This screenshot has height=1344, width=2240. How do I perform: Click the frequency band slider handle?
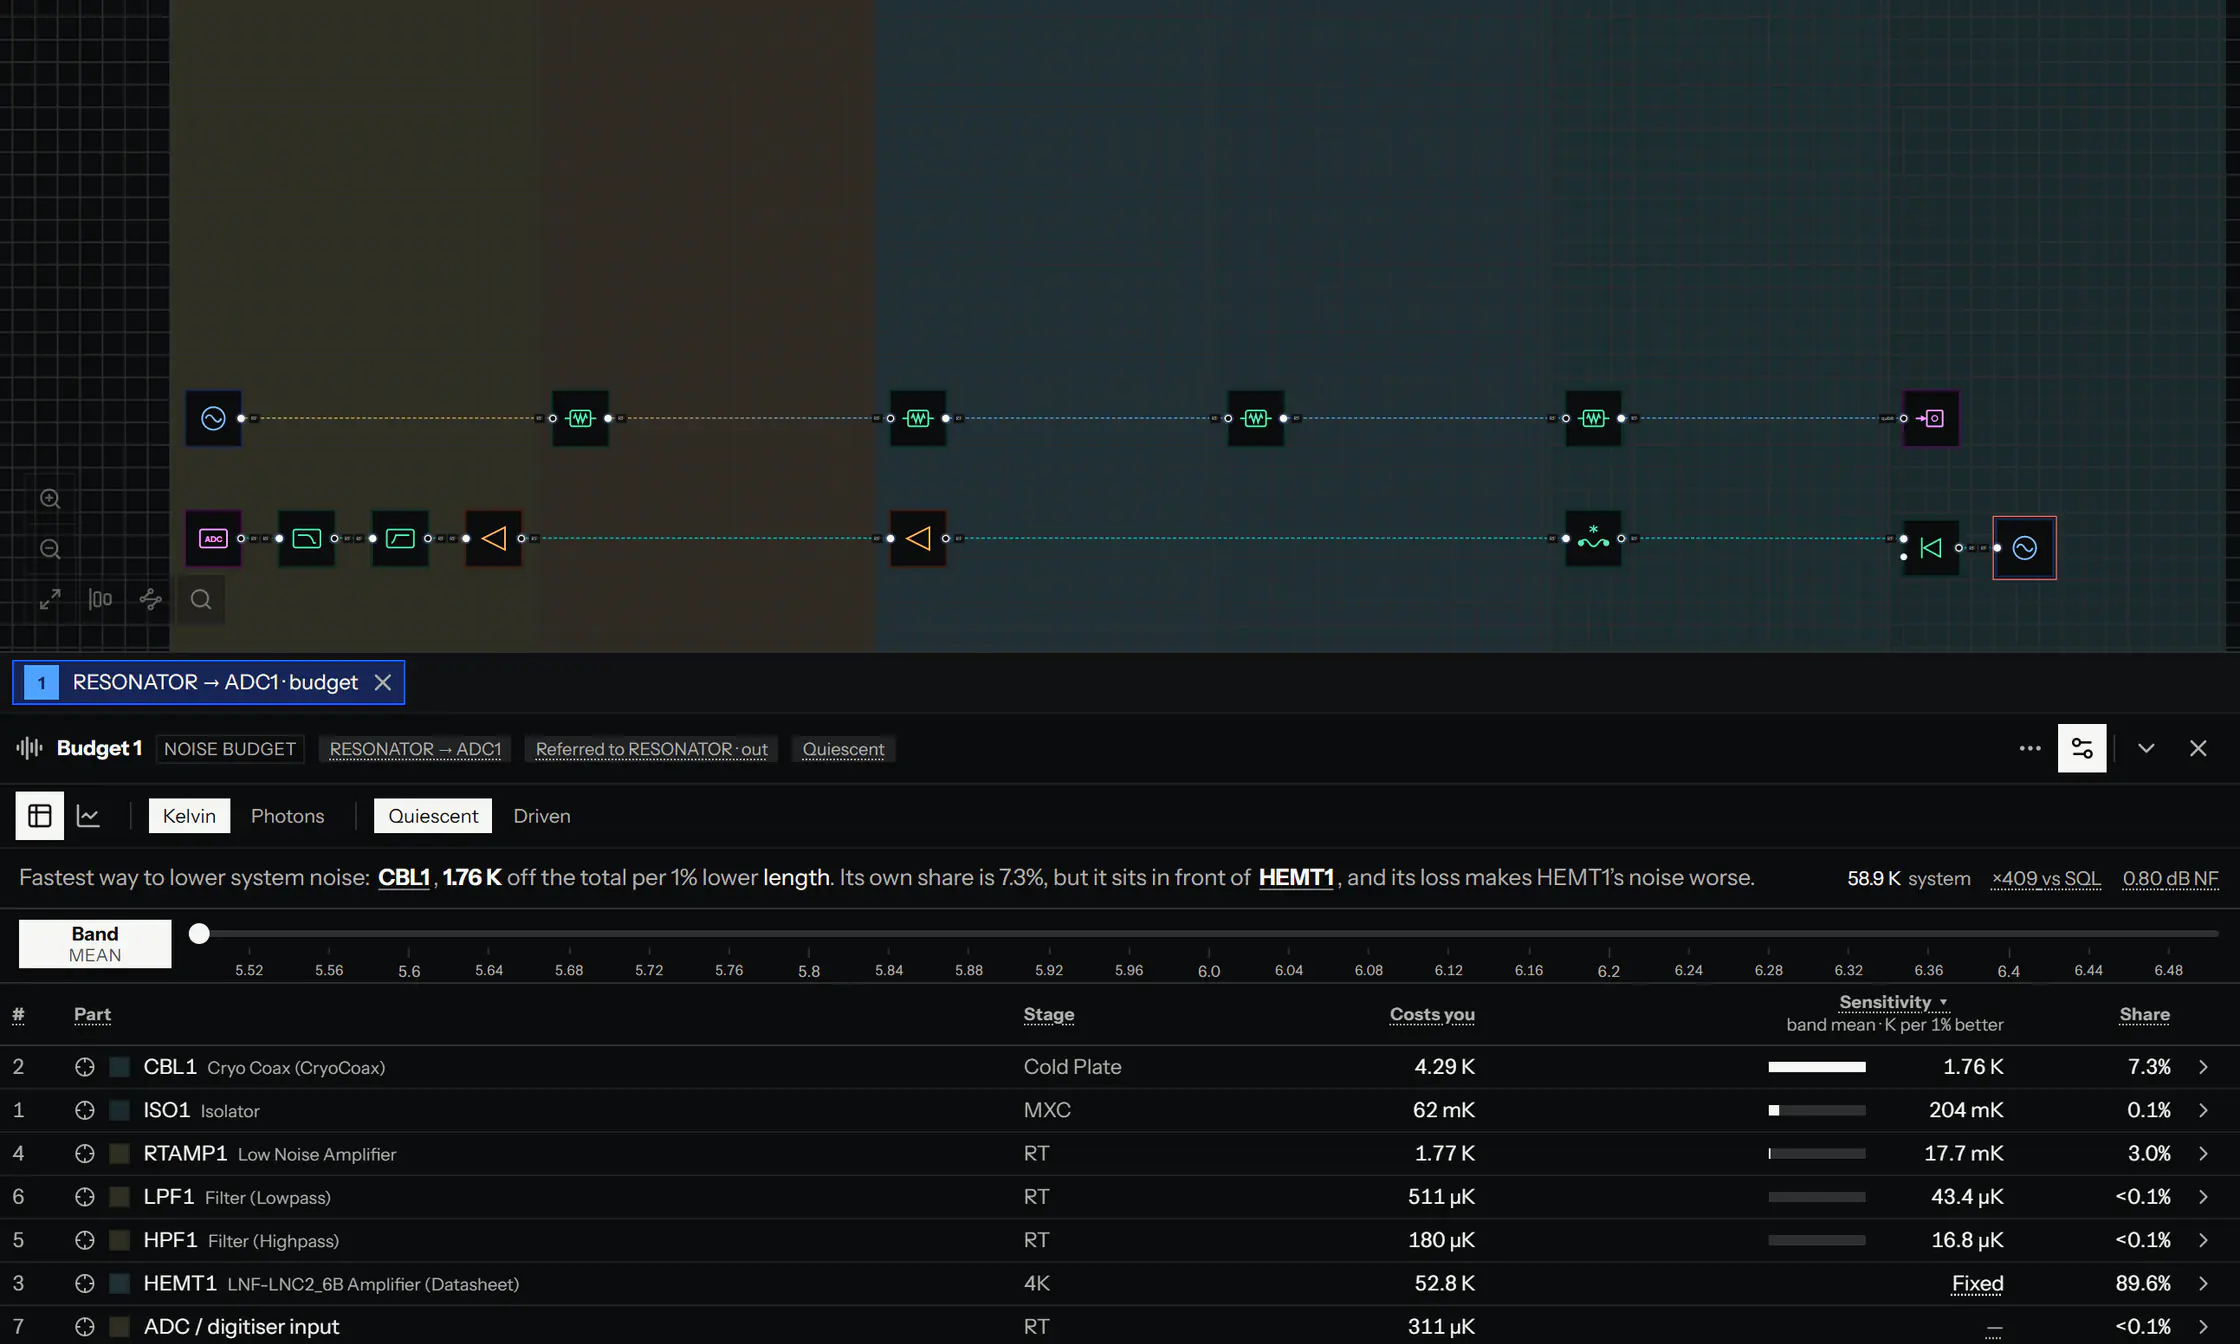[199, 933]
